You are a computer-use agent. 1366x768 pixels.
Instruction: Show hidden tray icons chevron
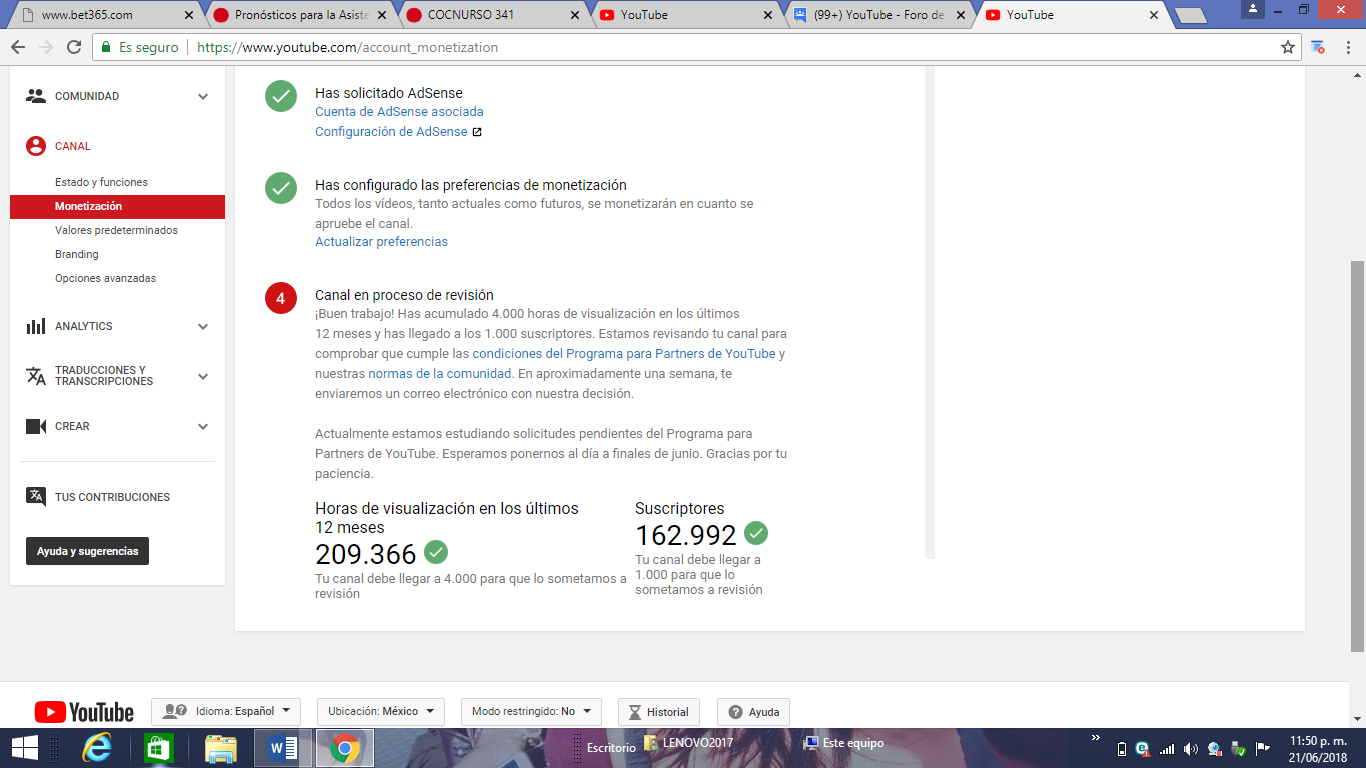1098,738
